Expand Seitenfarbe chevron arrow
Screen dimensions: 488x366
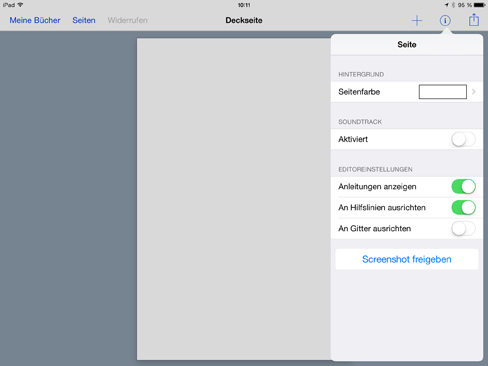474,92
